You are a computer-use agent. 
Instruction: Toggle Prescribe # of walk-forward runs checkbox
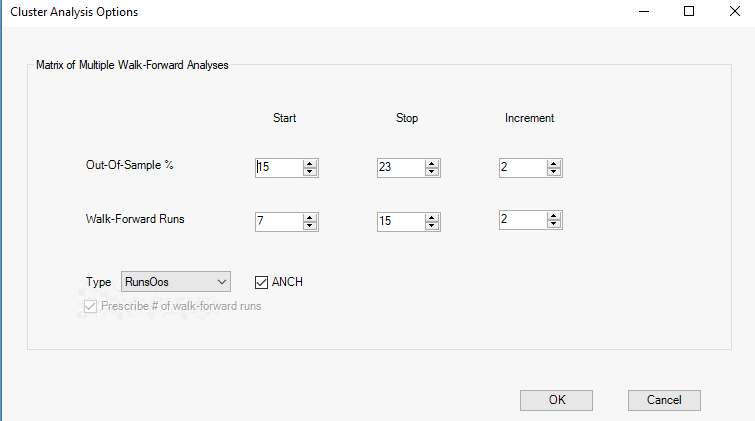[x=92, y=306]
